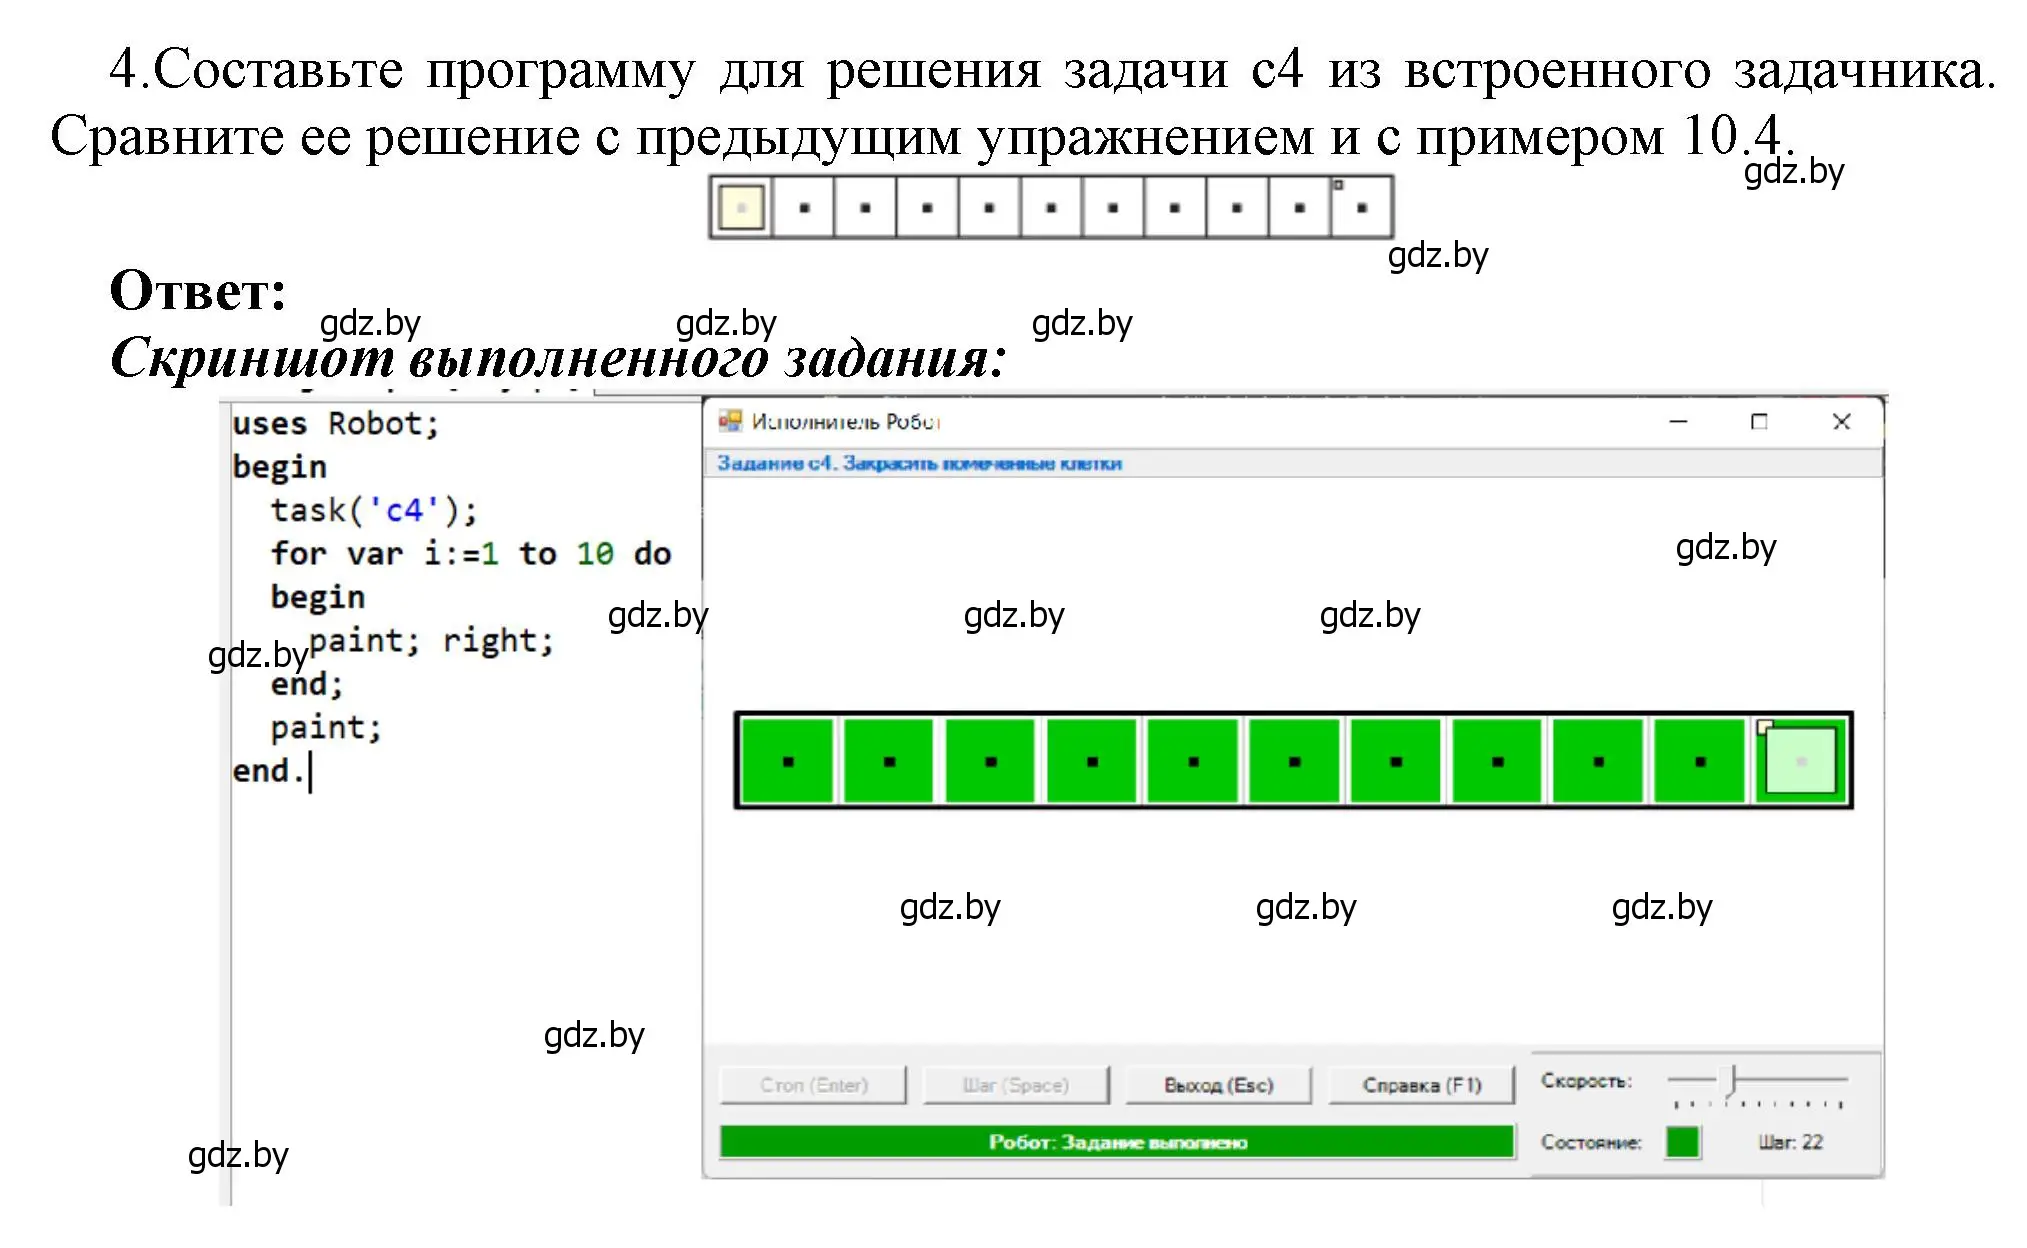
Task: Click the 'end;' line closing the loop
Action: (x=306, y=685)
